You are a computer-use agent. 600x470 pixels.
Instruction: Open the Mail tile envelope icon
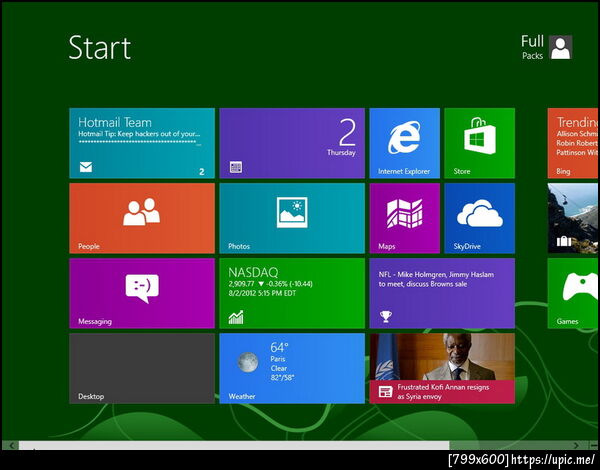click(x=86, y=167)
